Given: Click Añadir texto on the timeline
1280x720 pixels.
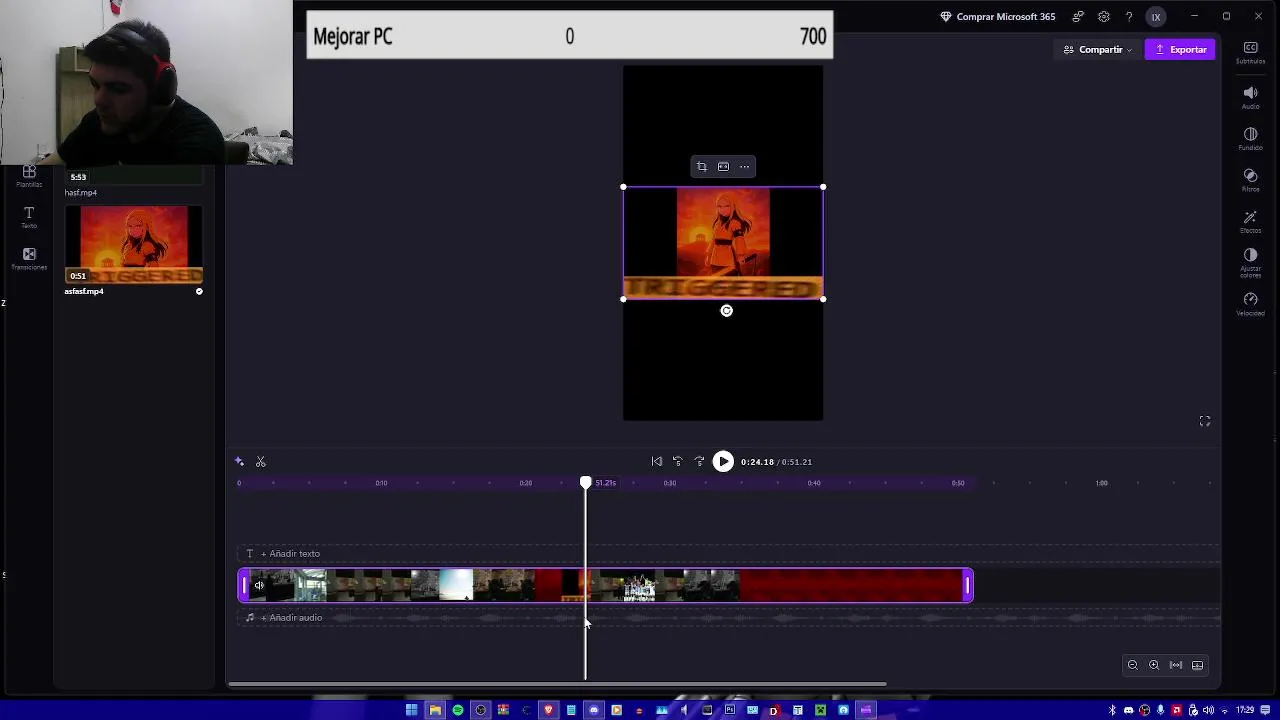Looking at the screenshot, I should pos(290,554).
